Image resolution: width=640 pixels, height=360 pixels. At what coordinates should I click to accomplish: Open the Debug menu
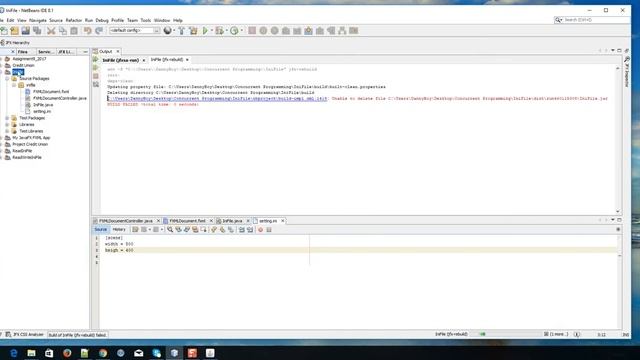click(102, 20)
